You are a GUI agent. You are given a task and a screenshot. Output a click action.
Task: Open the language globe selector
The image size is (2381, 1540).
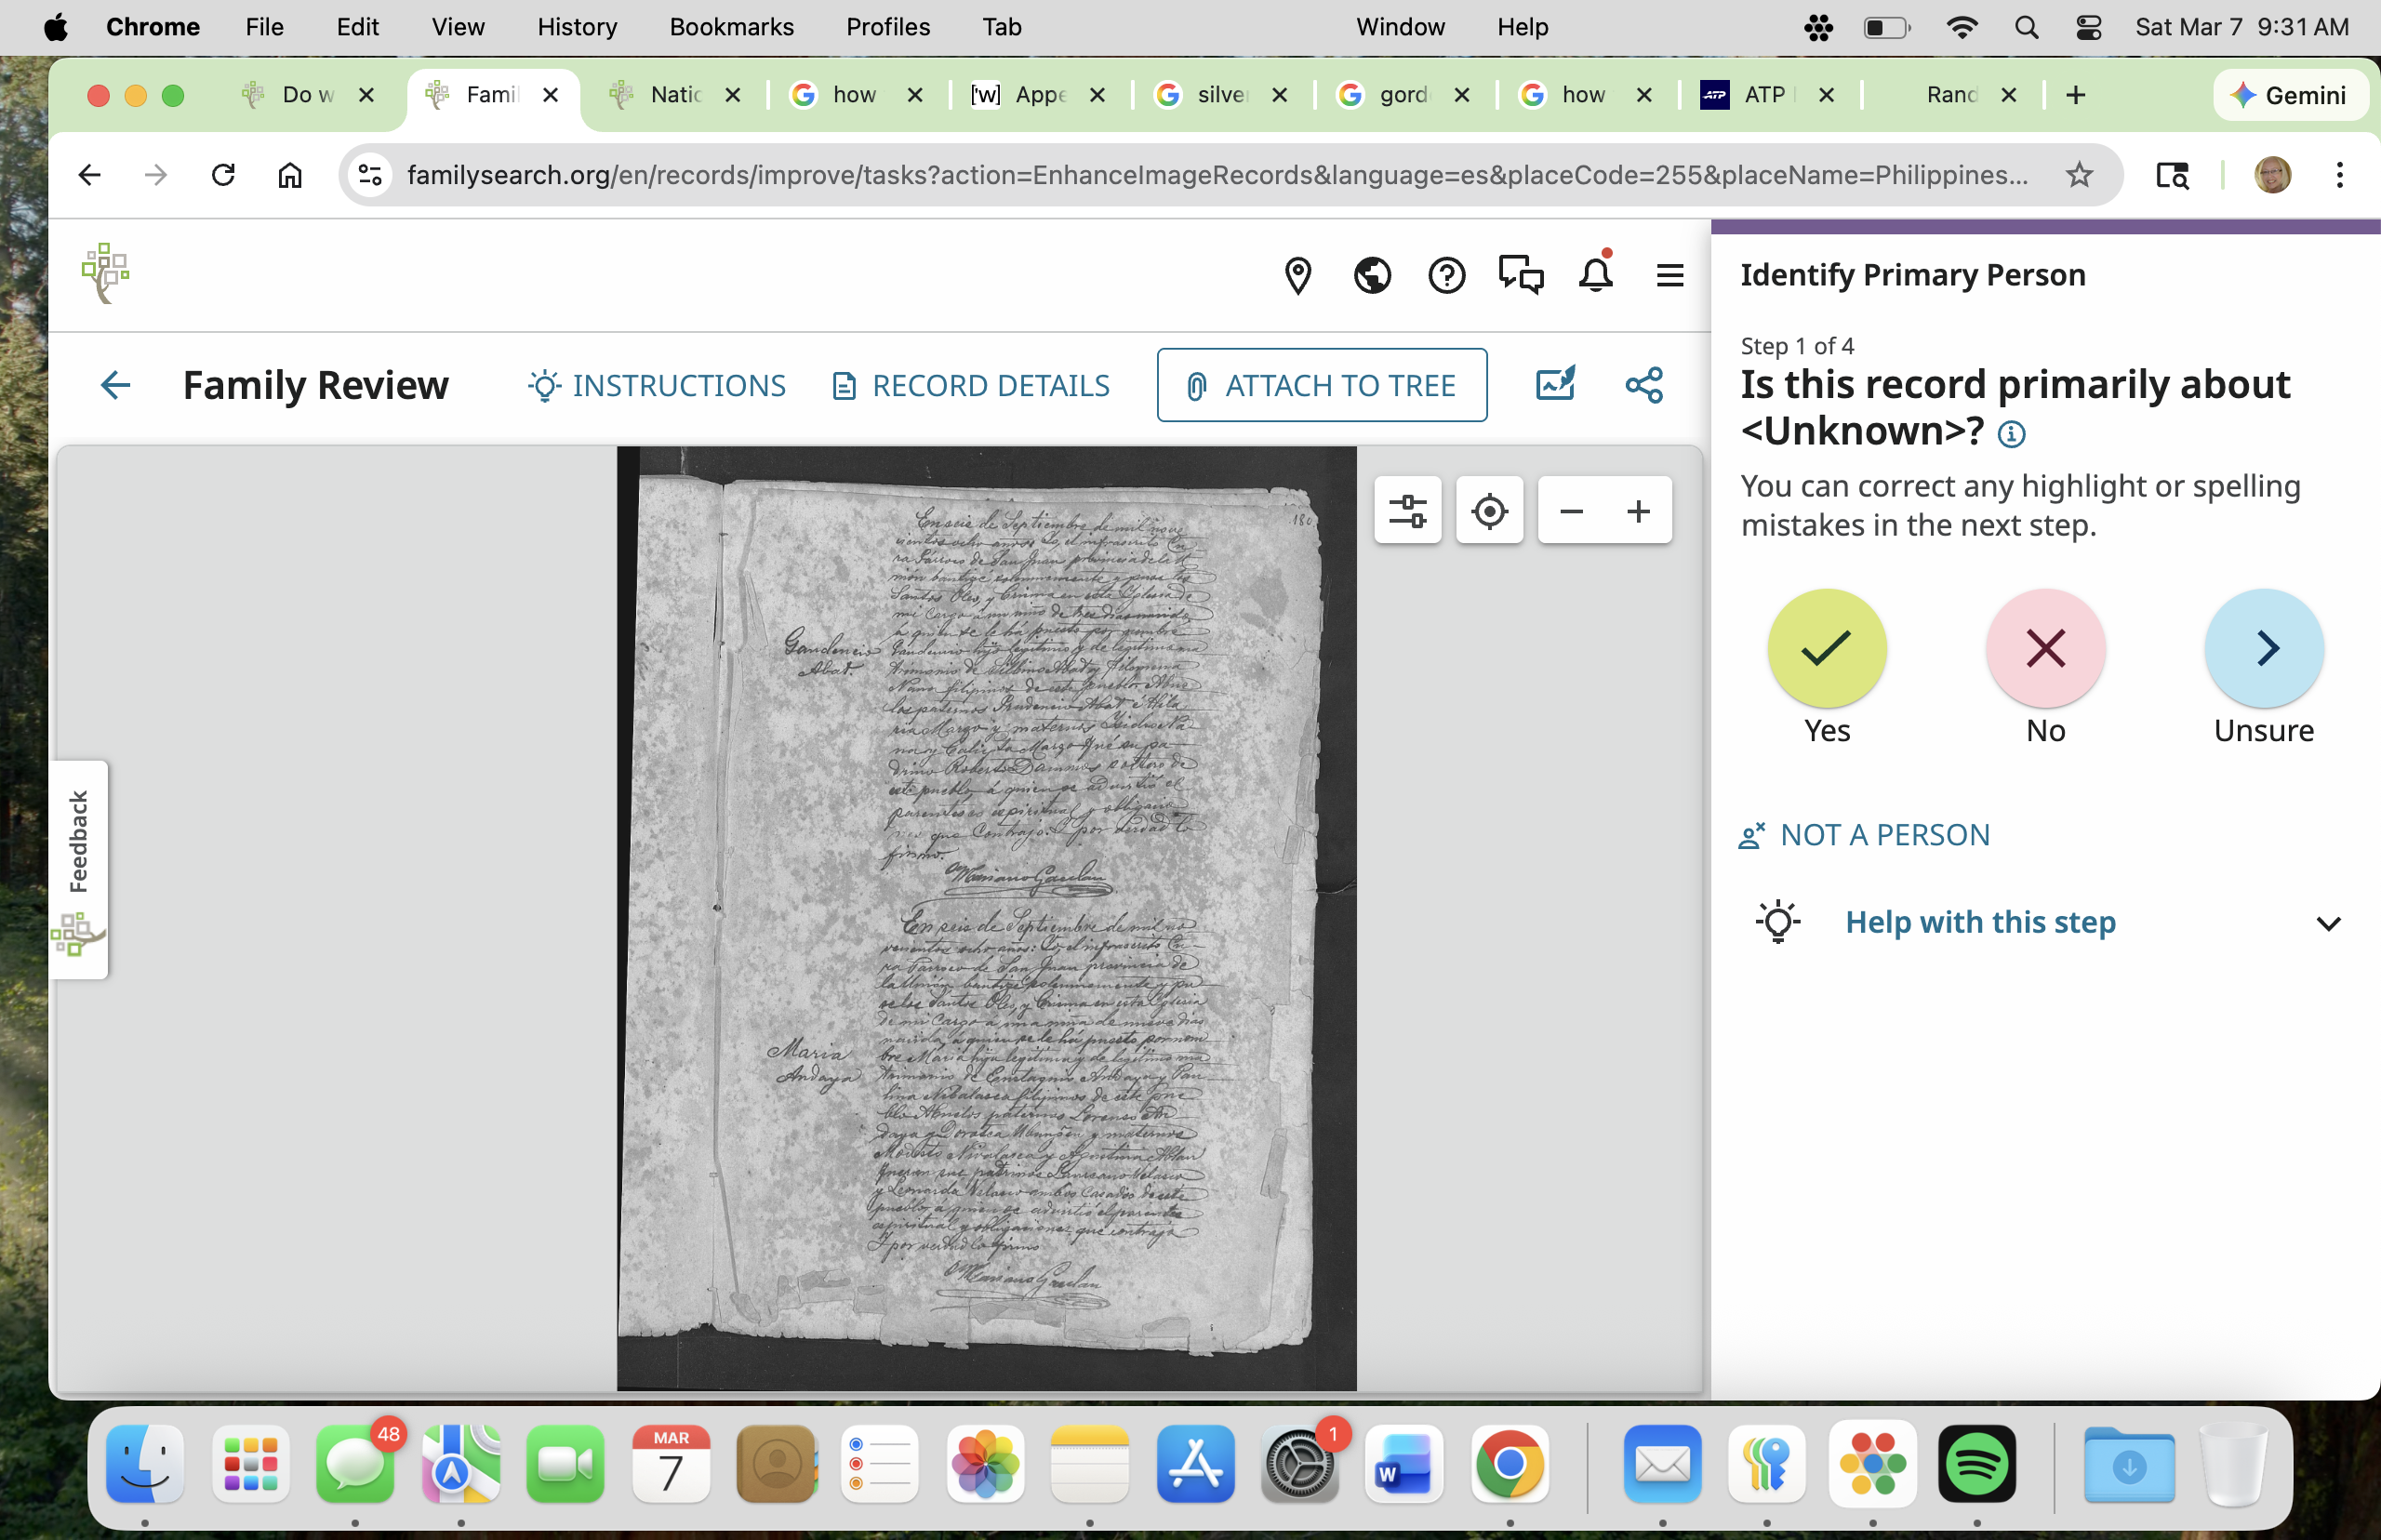pyautogui.click(x=1372, y=275)
